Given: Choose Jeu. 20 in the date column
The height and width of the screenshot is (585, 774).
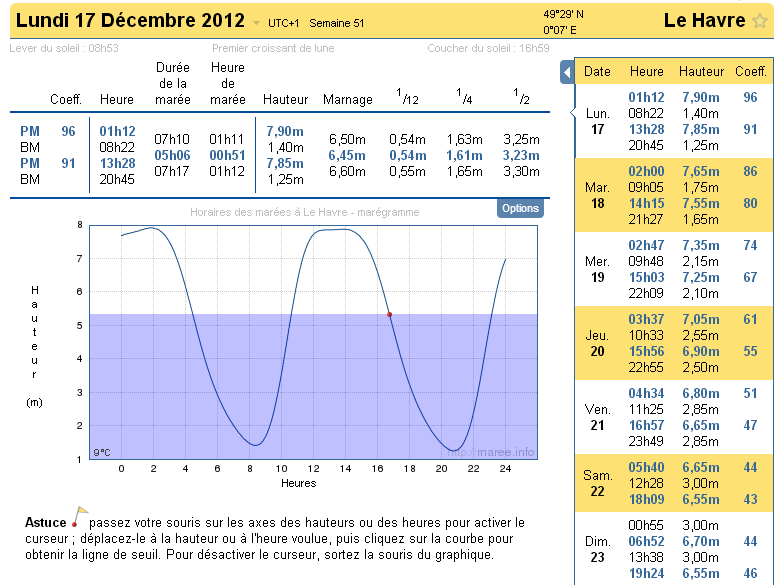Looking at the screenshot, I should tap(597, 343).
